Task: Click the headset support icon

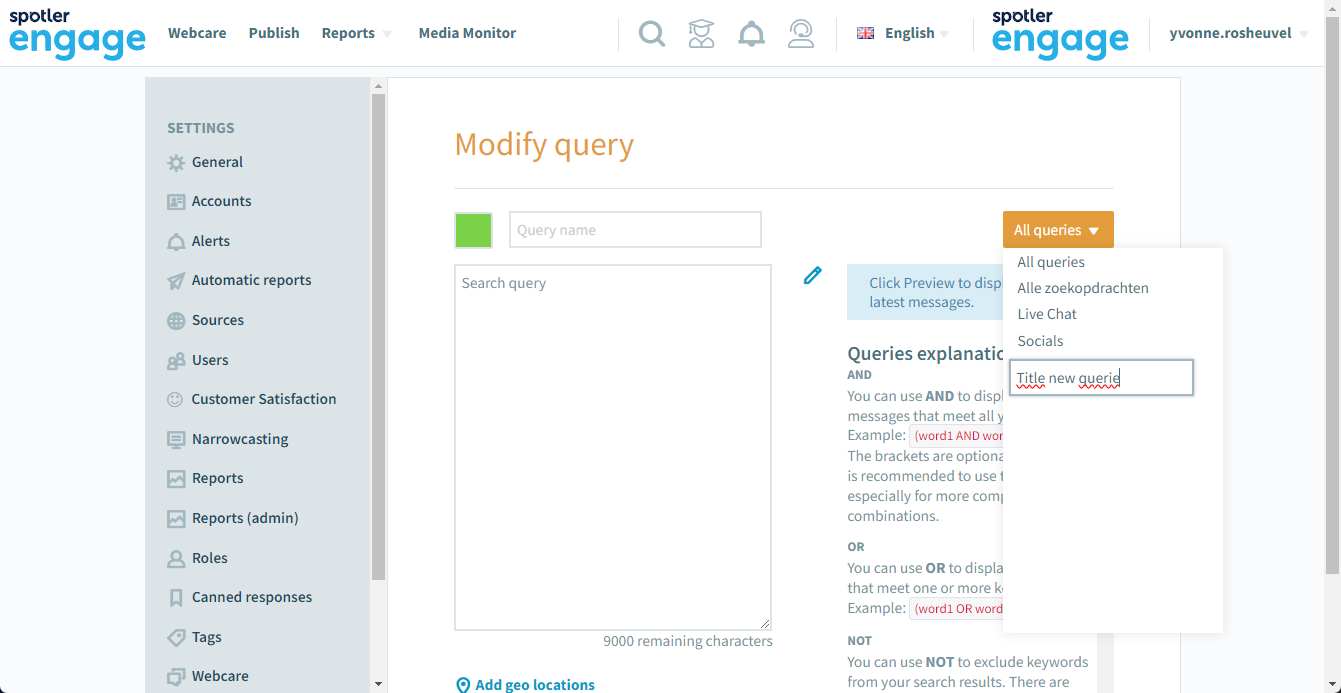Action: point(801,34)
